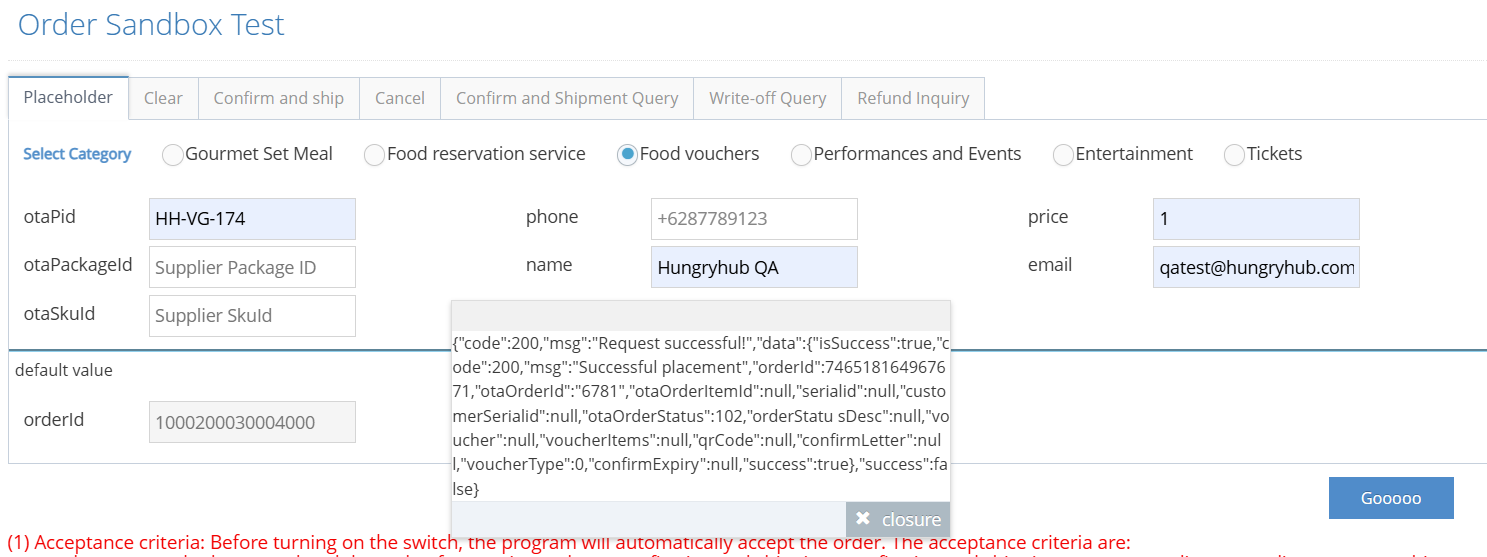This screenshot has height=557, width=1487.
Task: Click the phone number input field
Action: 754,219
